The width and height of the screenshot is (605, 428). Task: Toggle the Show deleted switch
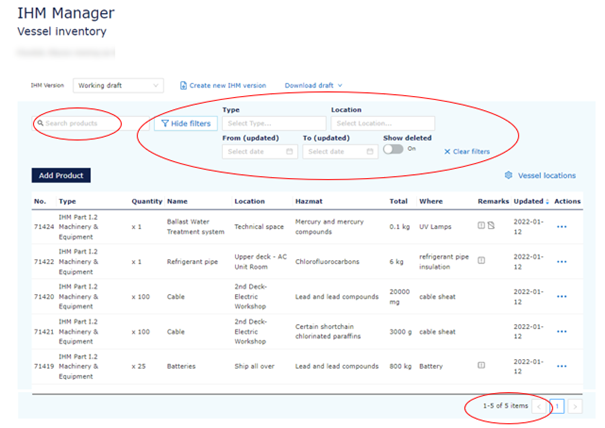coord(394,149)
